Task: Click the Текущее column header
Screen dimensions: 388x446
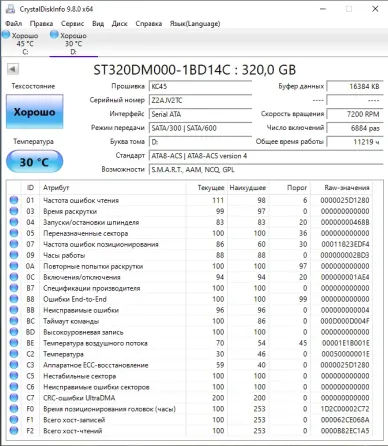Action: (x=206, y=188)
